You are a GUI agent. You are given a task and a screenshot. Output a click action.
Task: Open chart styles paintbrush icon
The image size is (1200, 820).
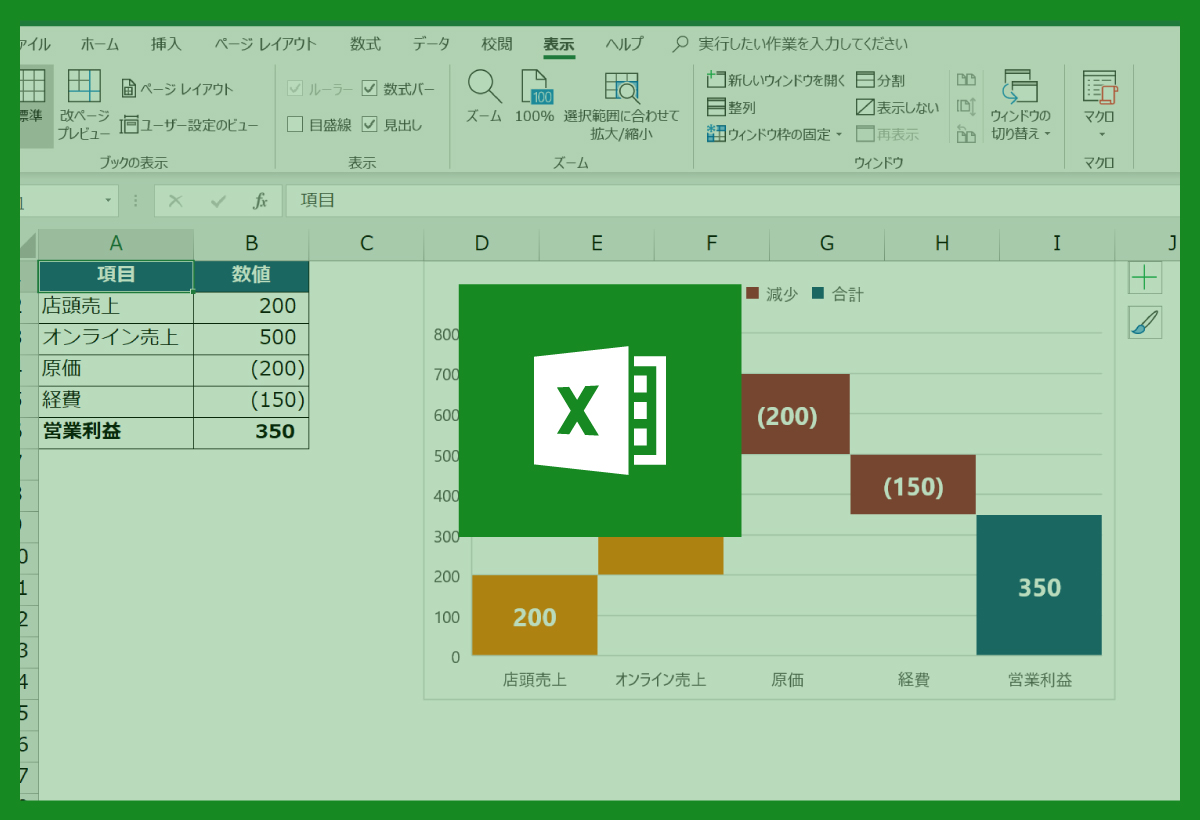(1144, 322)
